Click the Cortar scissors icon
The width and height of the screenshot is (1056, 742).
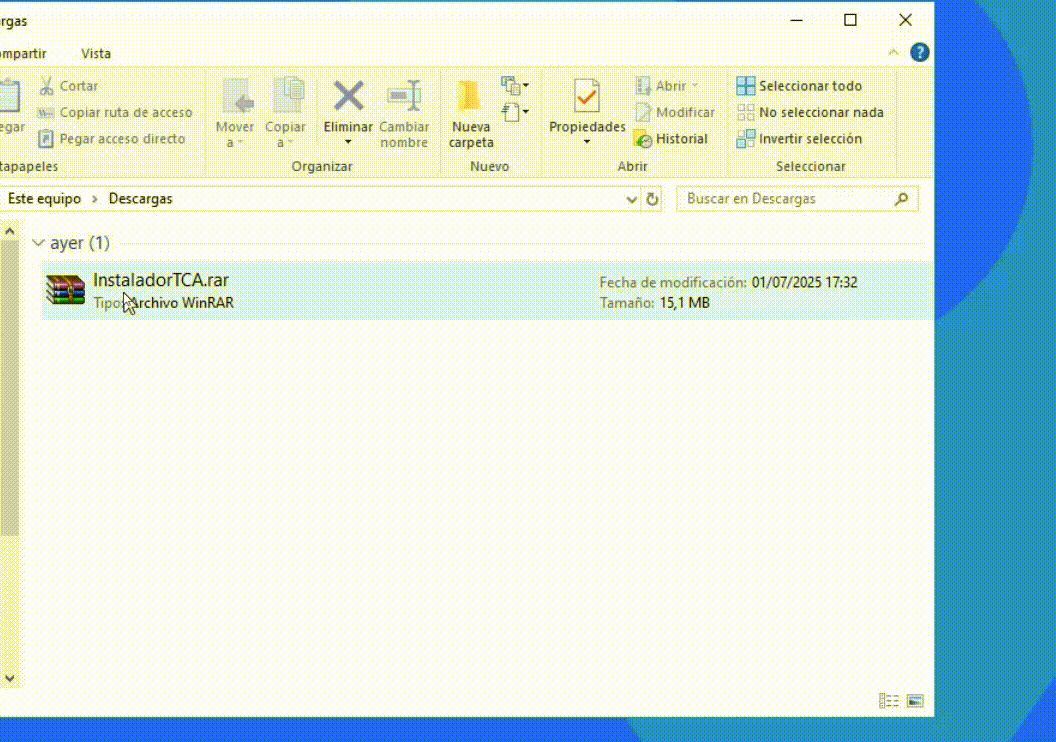[46, 86]
